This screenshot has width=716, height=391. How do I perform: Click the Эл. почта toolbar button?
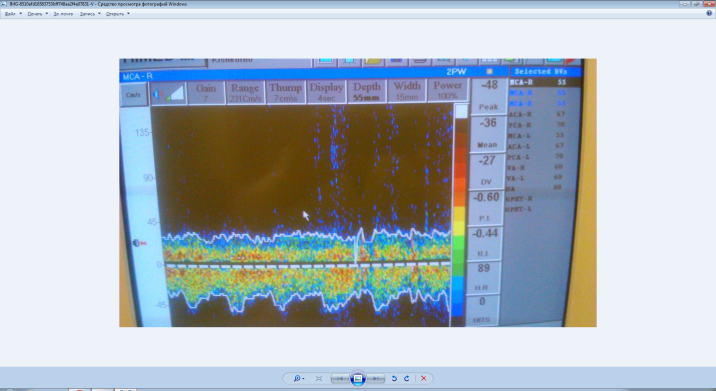coord(63,14)
